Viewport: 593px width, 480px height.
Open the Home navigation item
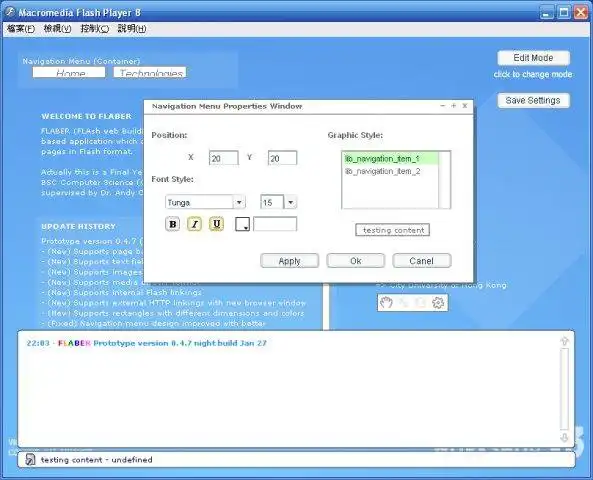point(69,72)
